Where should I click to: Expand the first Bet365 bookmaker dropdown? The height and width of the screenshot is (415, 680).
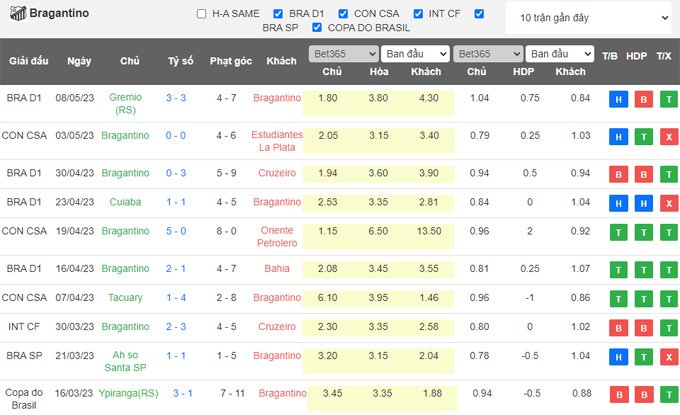(x=342, y=53)
